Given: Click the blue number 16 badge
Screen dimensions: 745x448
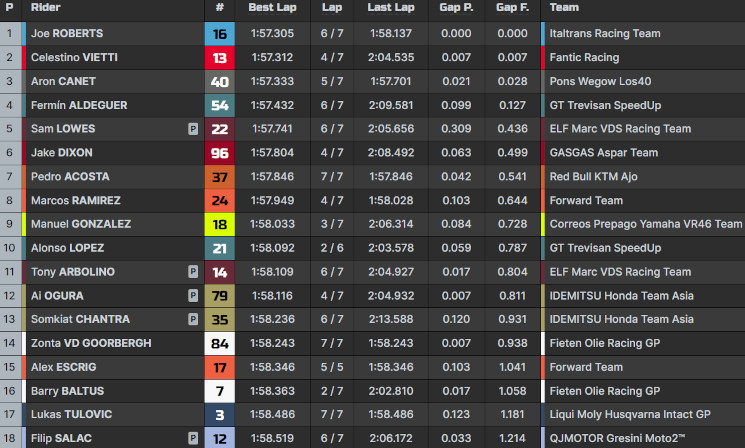Looking at the screenshot, I should [219, 34].
